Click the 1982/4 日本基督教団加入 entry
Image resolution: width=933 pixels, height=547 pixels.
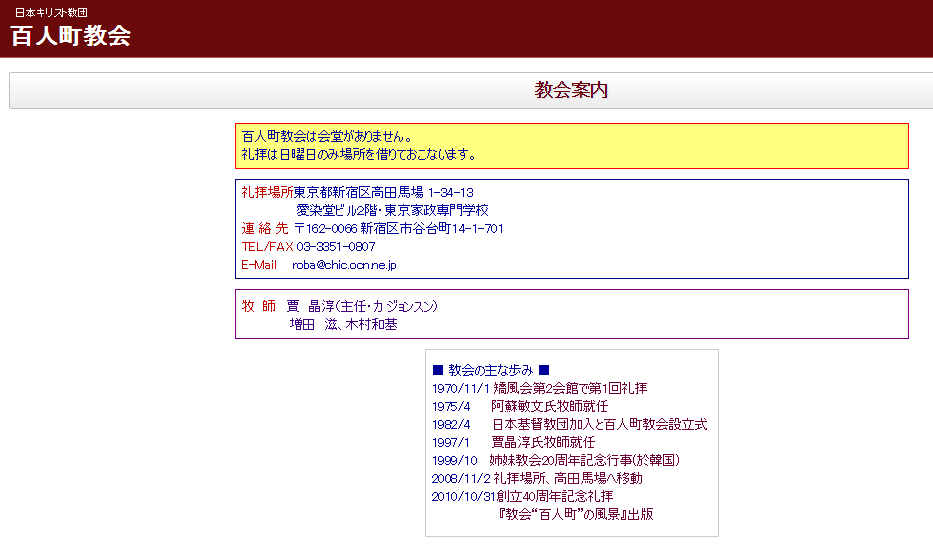tap(570, 424)
